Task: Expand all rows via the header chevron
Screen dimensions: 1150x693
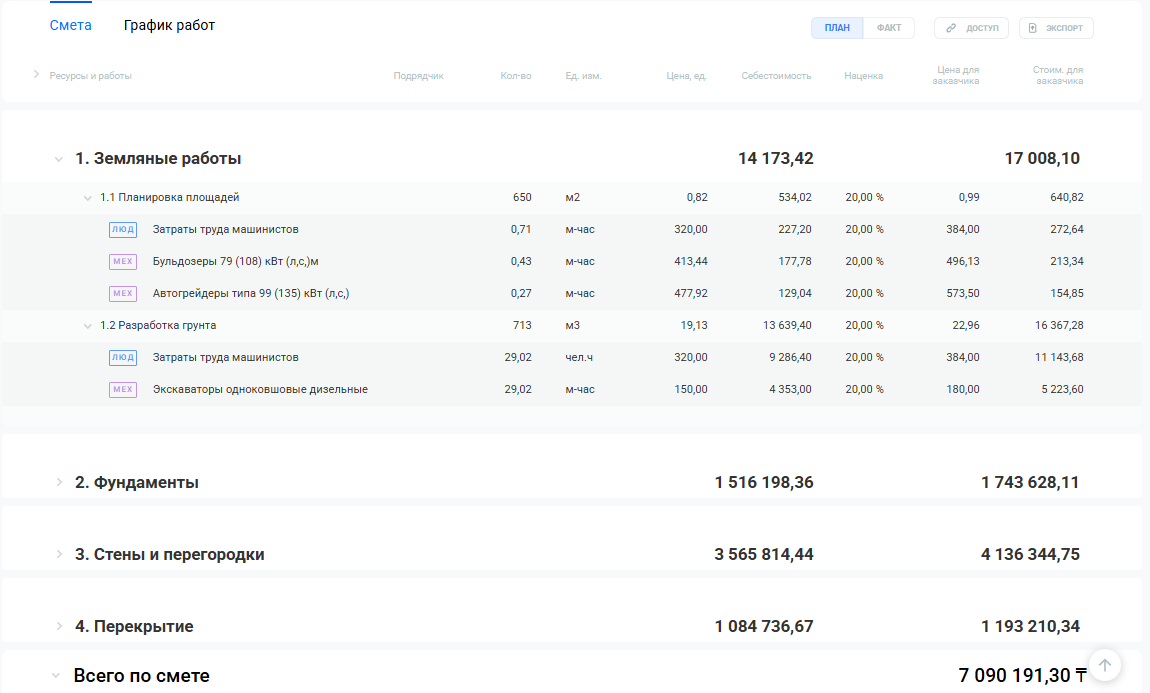Action: pos(36,75)
